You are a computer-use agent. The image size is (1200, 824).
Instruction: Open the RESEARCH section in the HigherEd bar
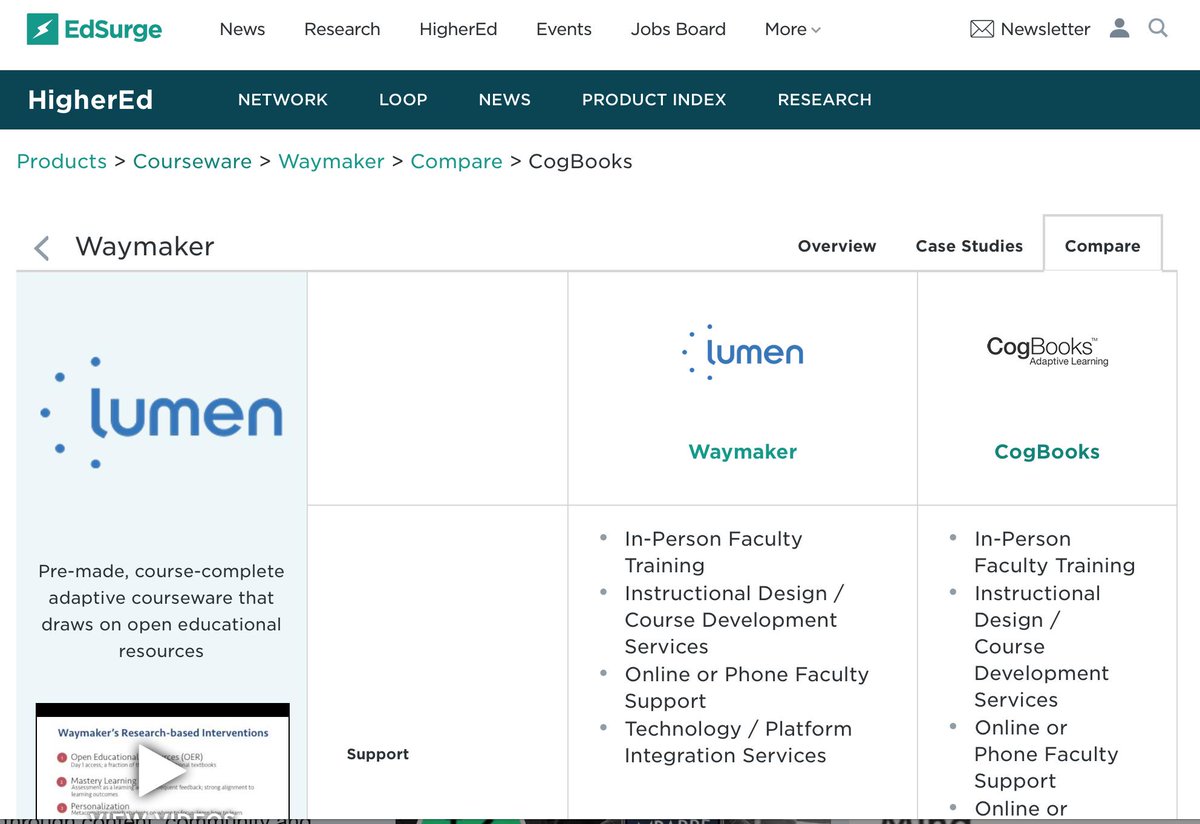tap(825, 100)
